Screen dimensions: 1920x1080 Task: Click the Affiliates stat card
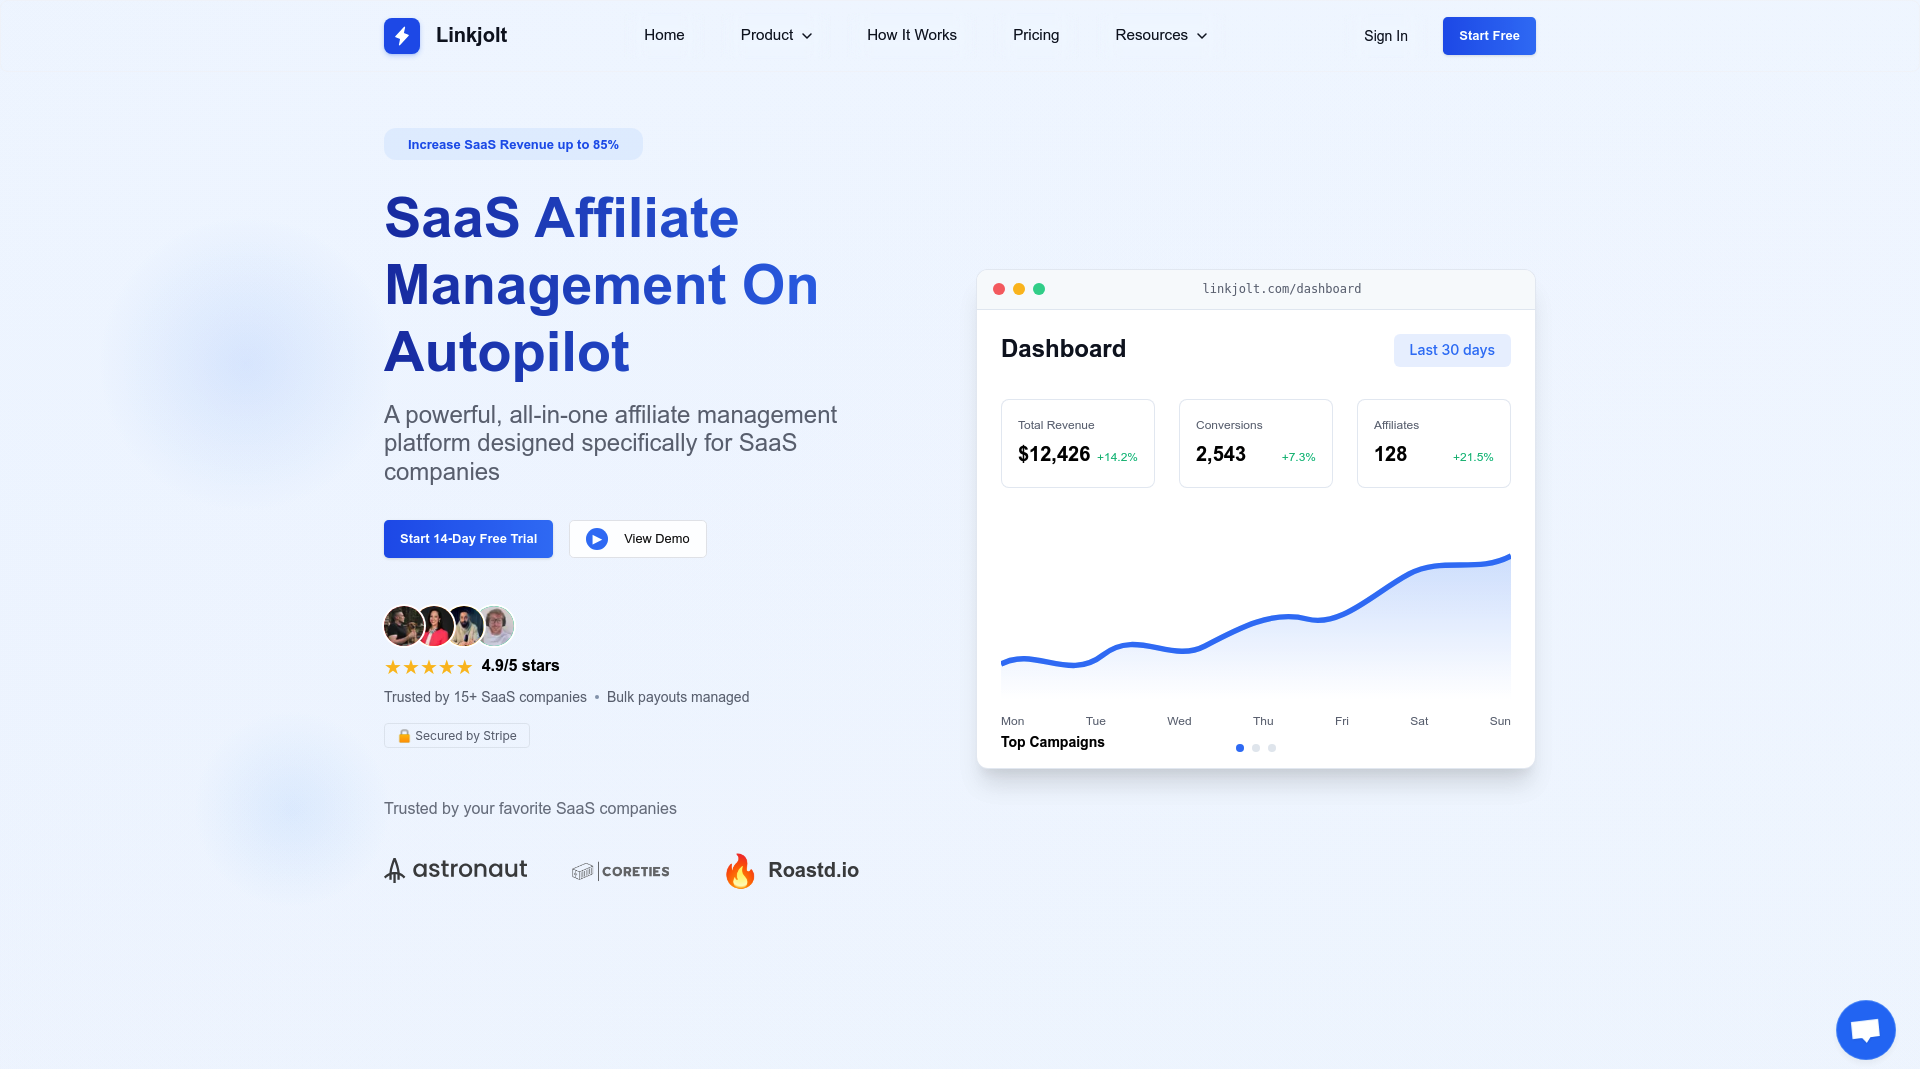click(1434, 444)
